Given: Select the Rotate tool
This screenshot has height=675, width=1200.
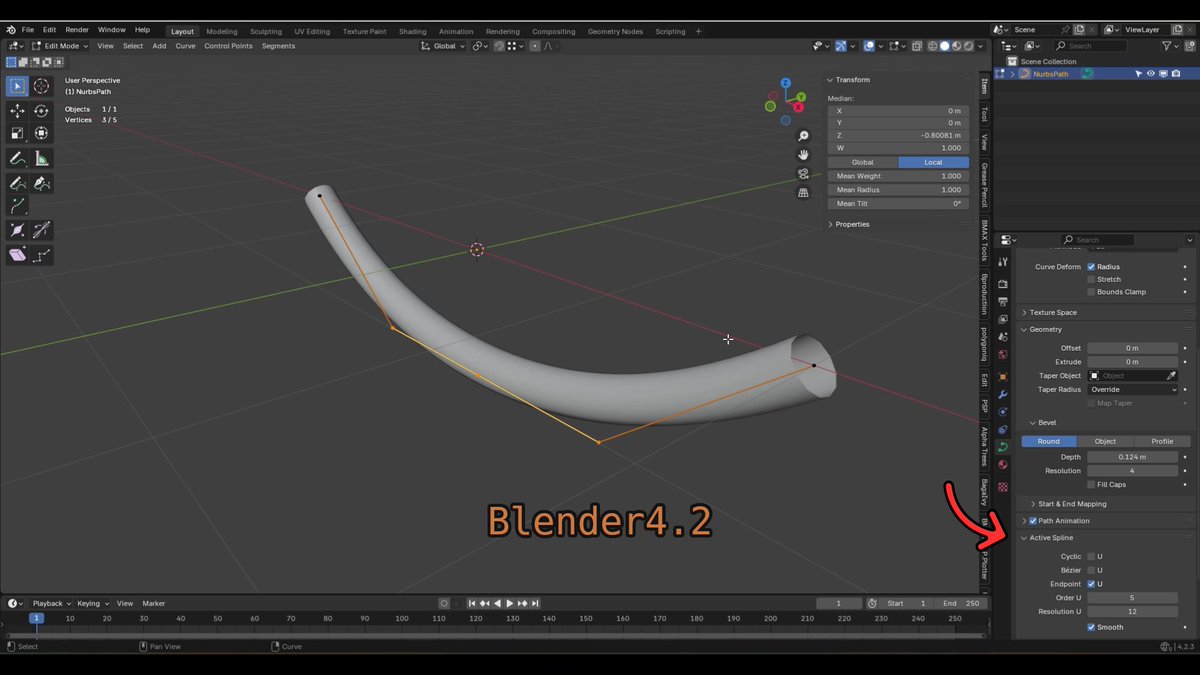Looking at the screenshot, I should point(41,111).
